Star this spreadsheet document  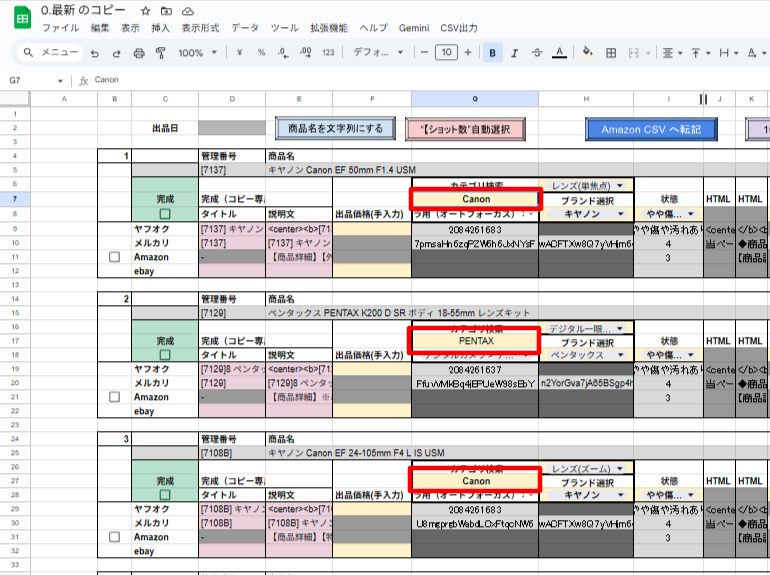146,10
